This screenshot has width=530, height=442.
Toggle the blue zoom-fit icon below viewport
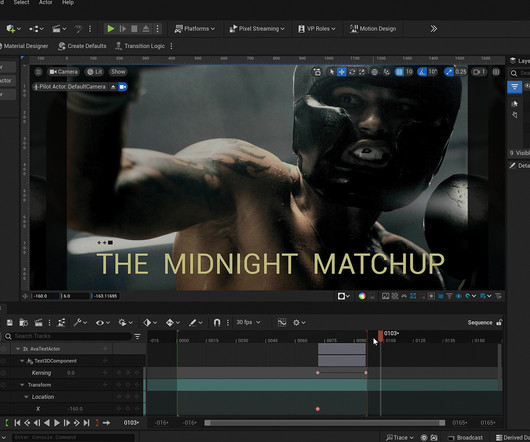tap(413, 296)
